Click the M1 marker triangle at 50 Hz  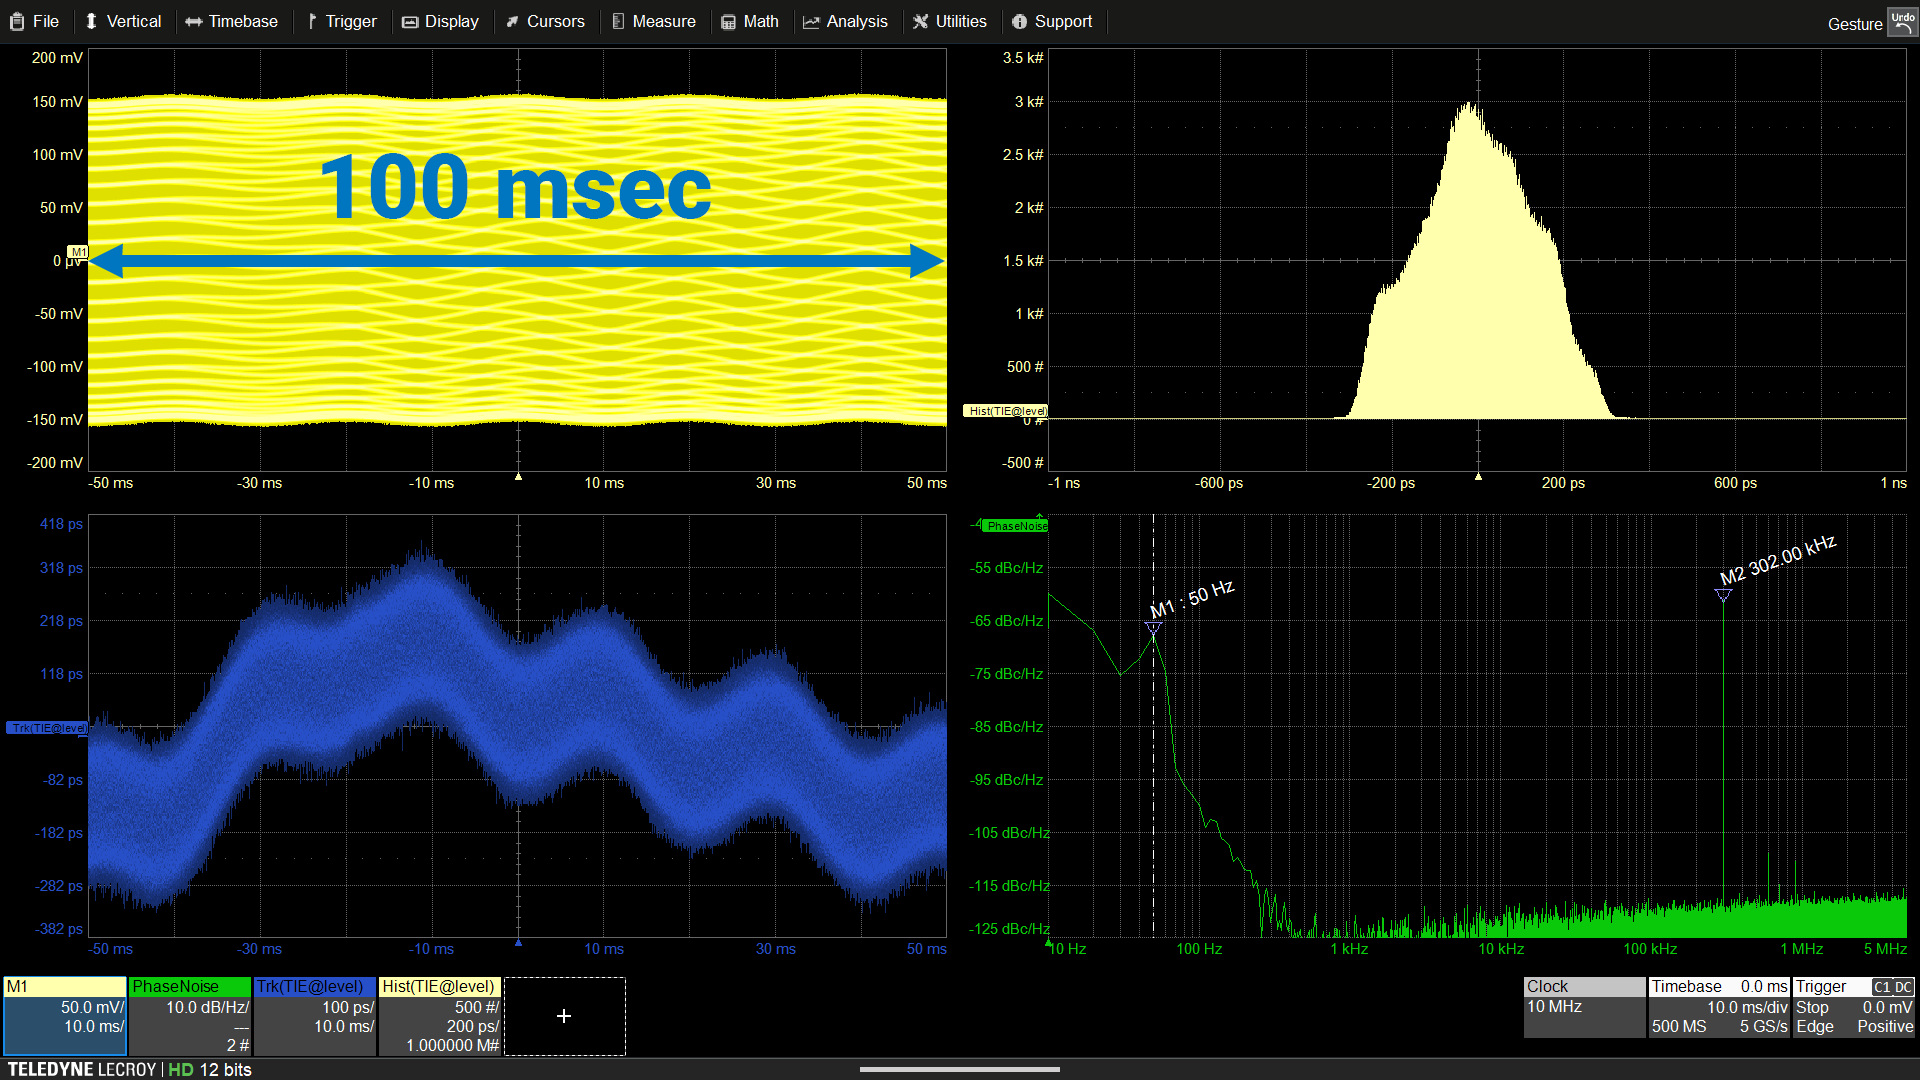[1153, 629]
